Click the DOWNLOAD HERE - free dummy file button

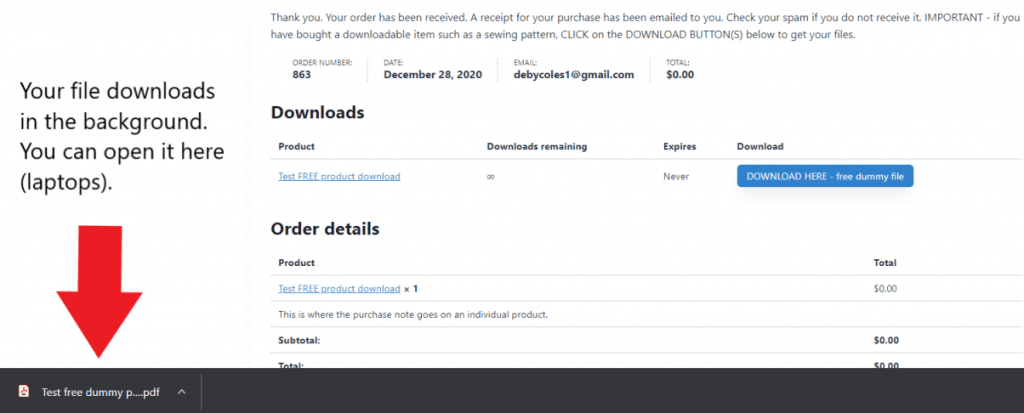click(825, 176)
